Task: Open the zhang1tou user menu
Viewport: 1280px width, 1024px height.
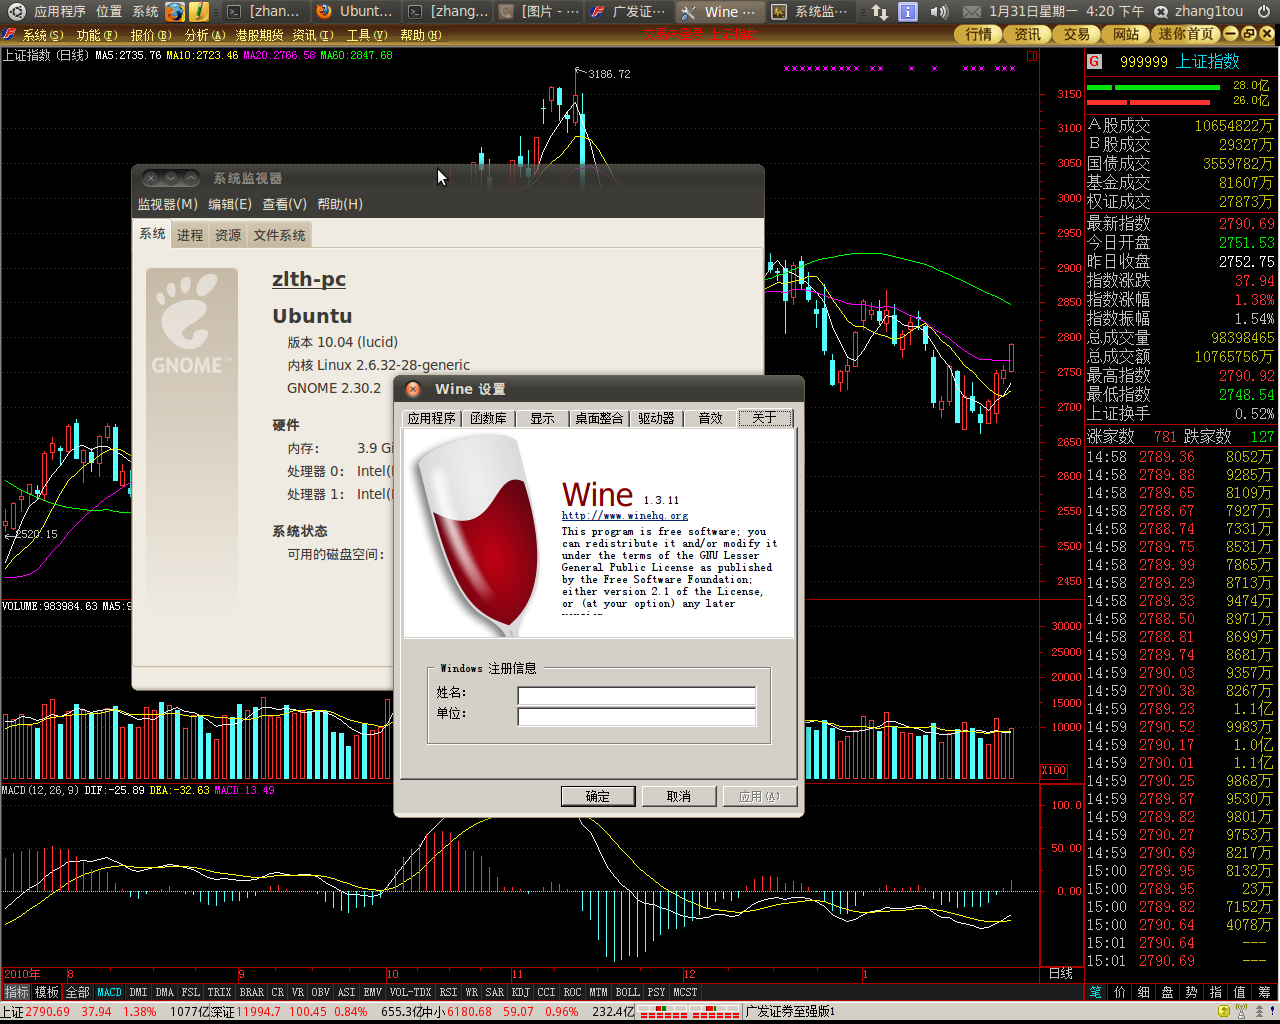Action: pos(1198,11)
